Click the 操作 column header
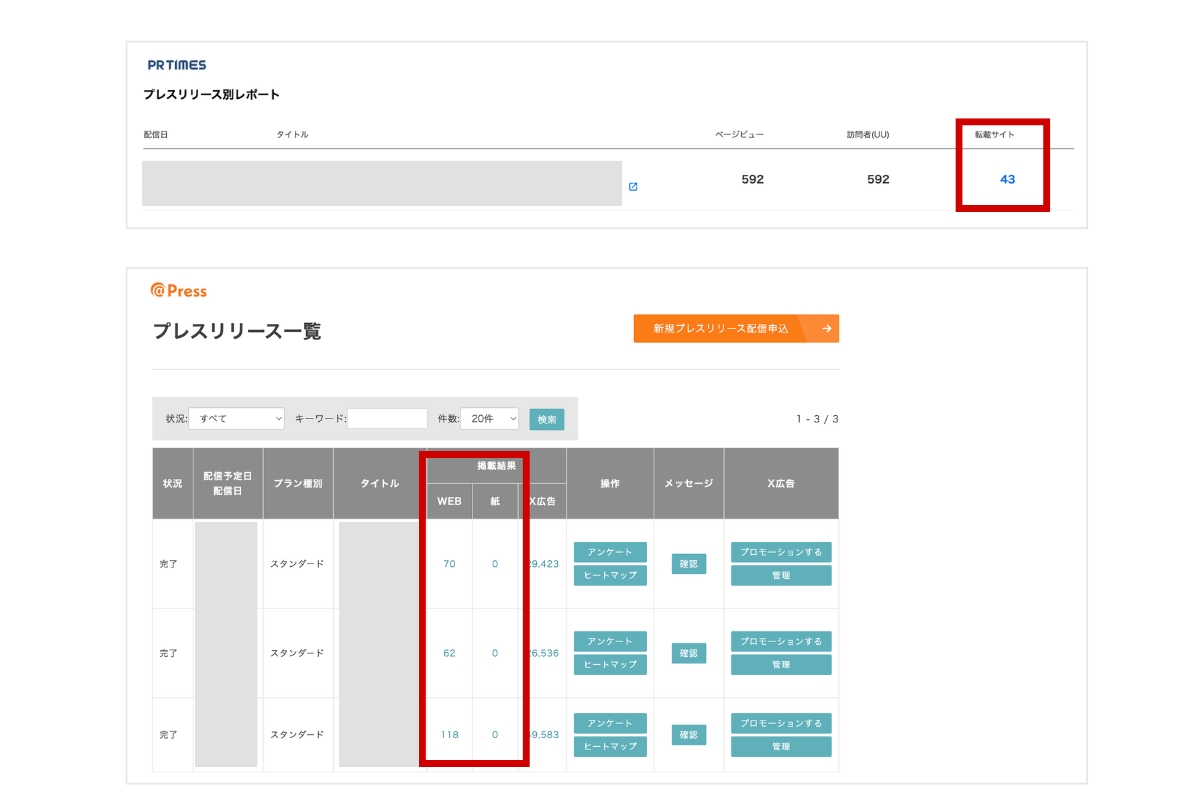The image size is (1200, 800). pyautogui.click(x=610, y=483)
